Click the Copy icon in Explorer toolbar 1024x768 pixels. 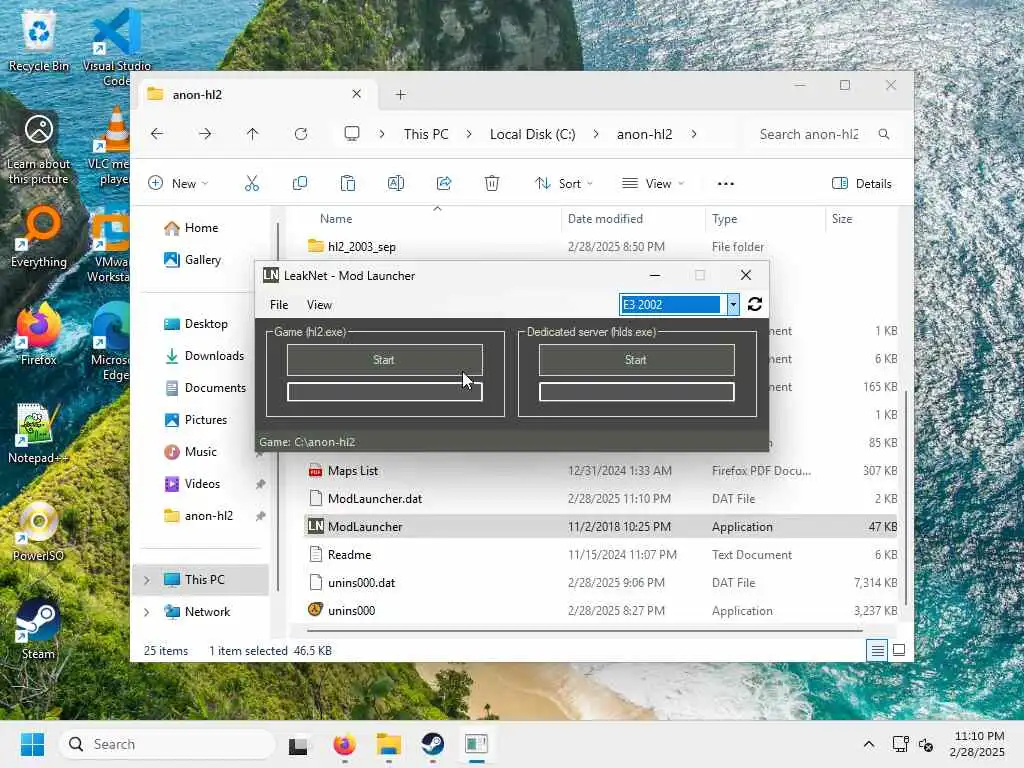pyautogui.click(x=300, y=184)
